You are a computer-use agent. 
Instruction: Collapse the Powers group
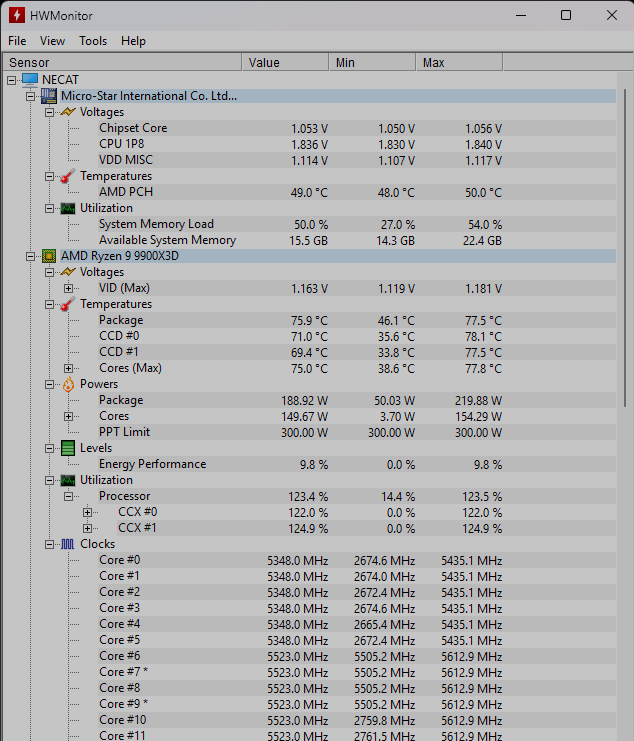pyautogui.click(x=49, y=385)
